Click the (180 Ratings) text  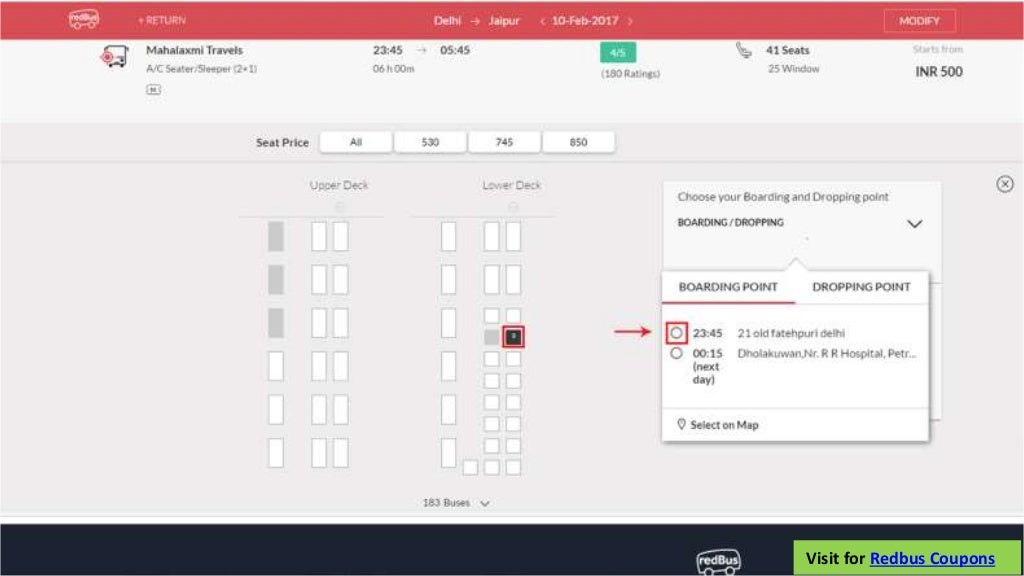point(631,74)
